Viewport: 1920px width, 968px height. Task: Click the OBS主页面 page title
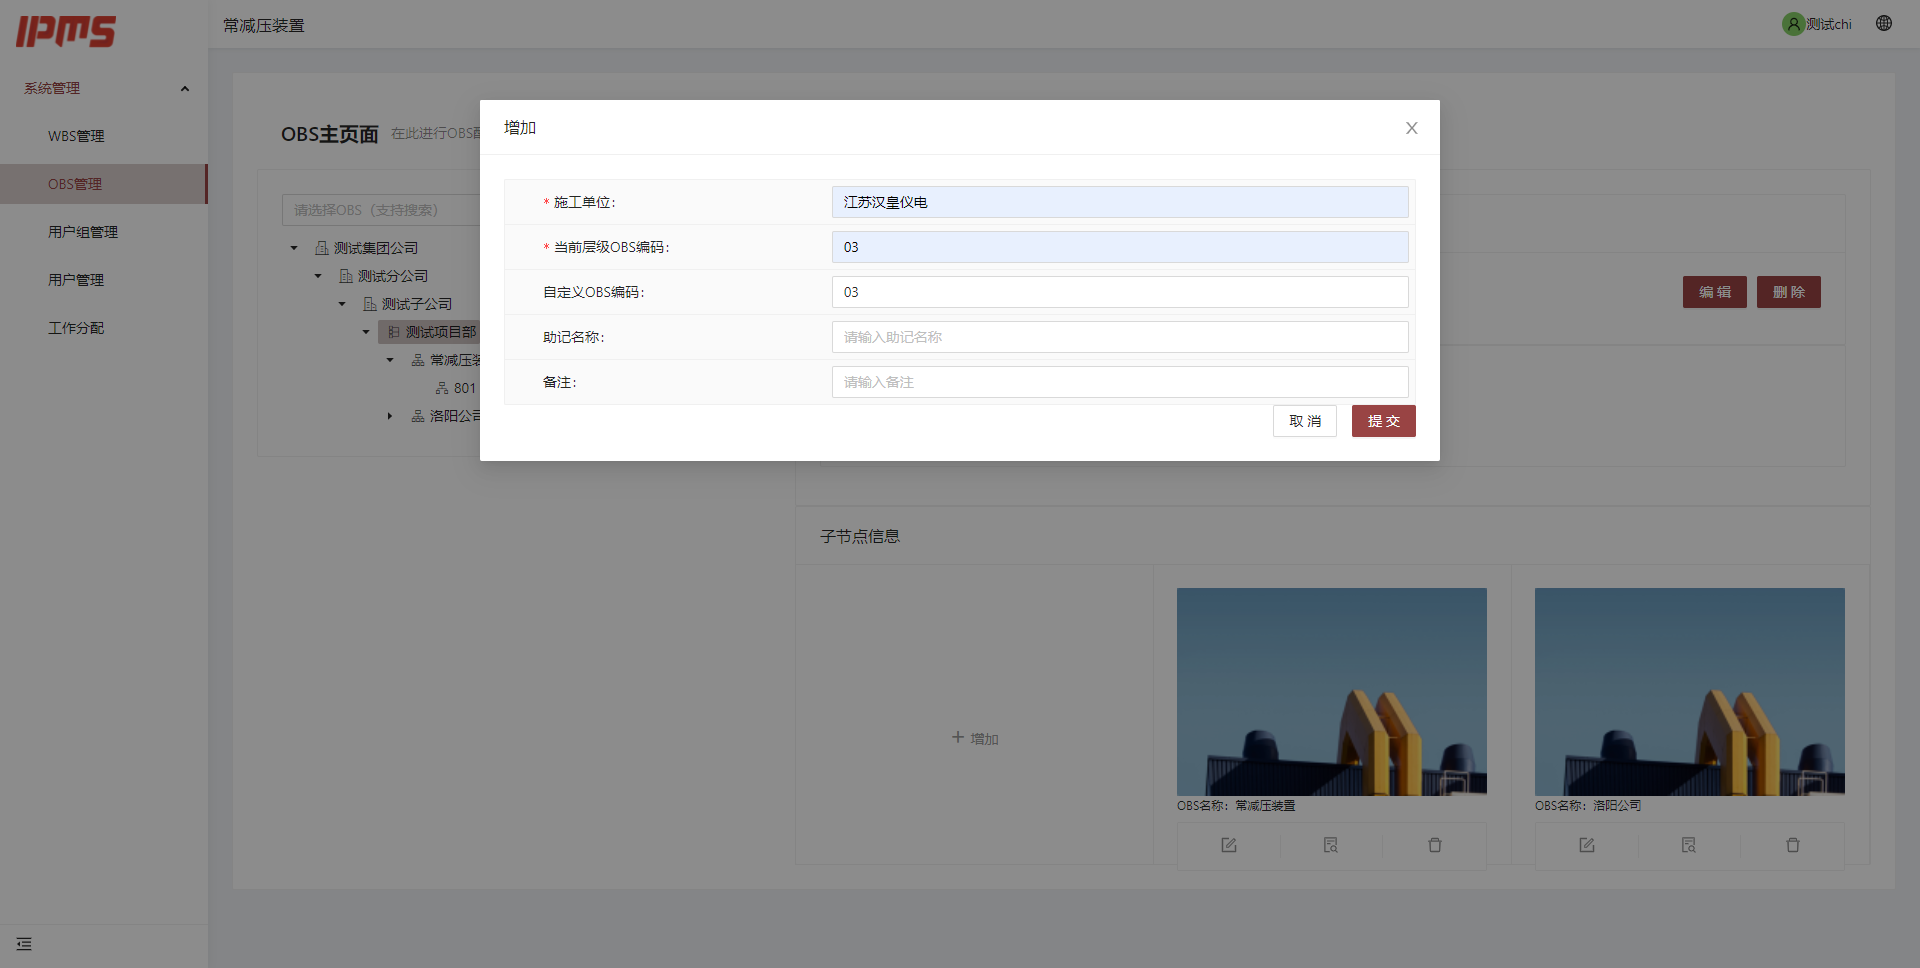[330, 134]
